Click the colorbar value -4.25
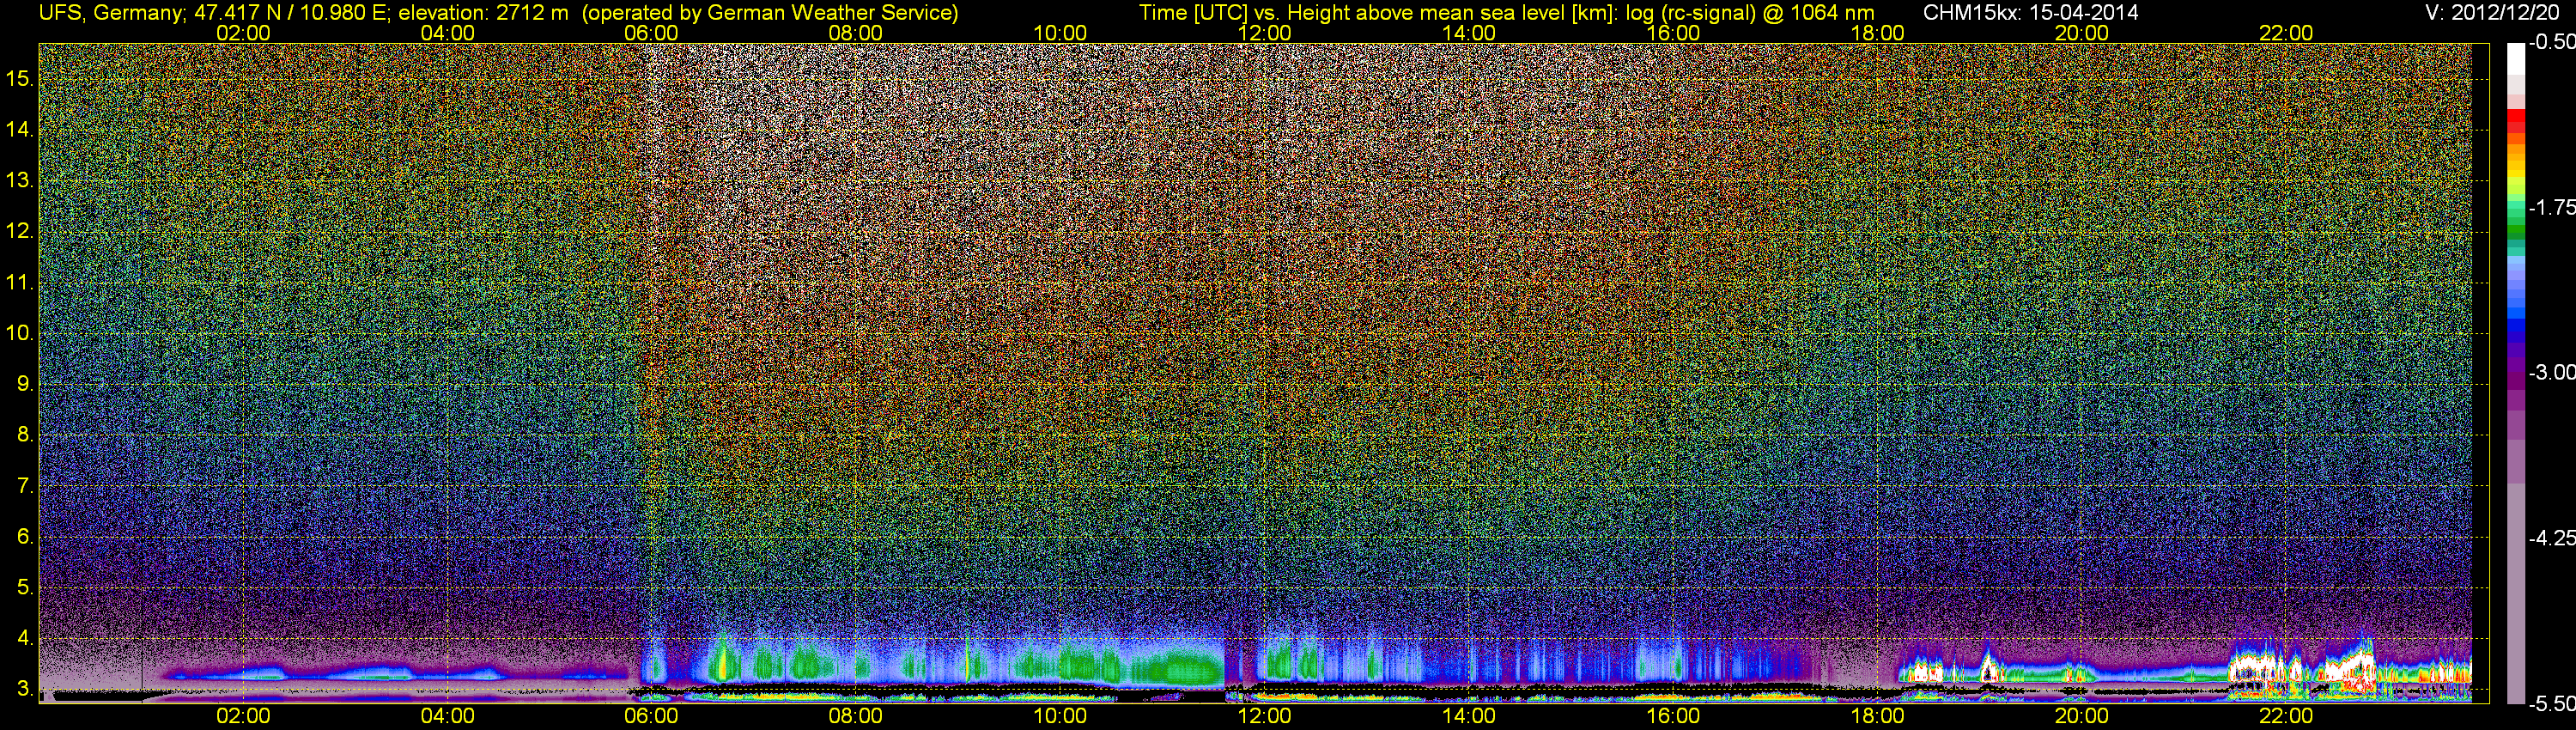Image resolution: width=2576 pixels, height=730 pixels. [2551, 538]
